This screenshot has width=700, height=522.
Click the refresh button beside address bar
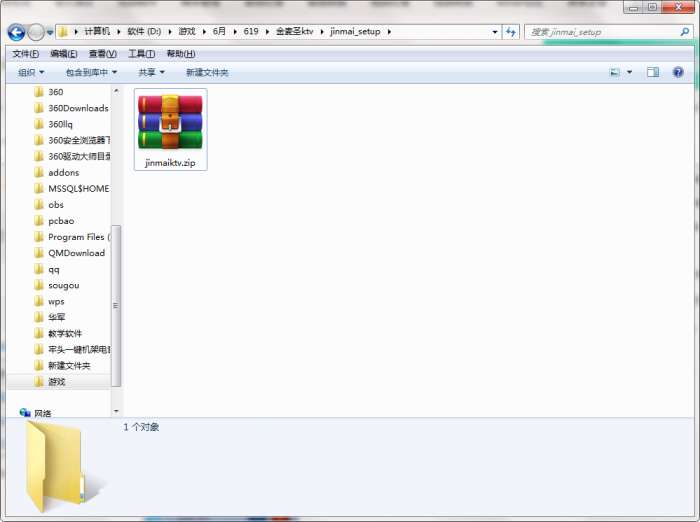[511, 32]
